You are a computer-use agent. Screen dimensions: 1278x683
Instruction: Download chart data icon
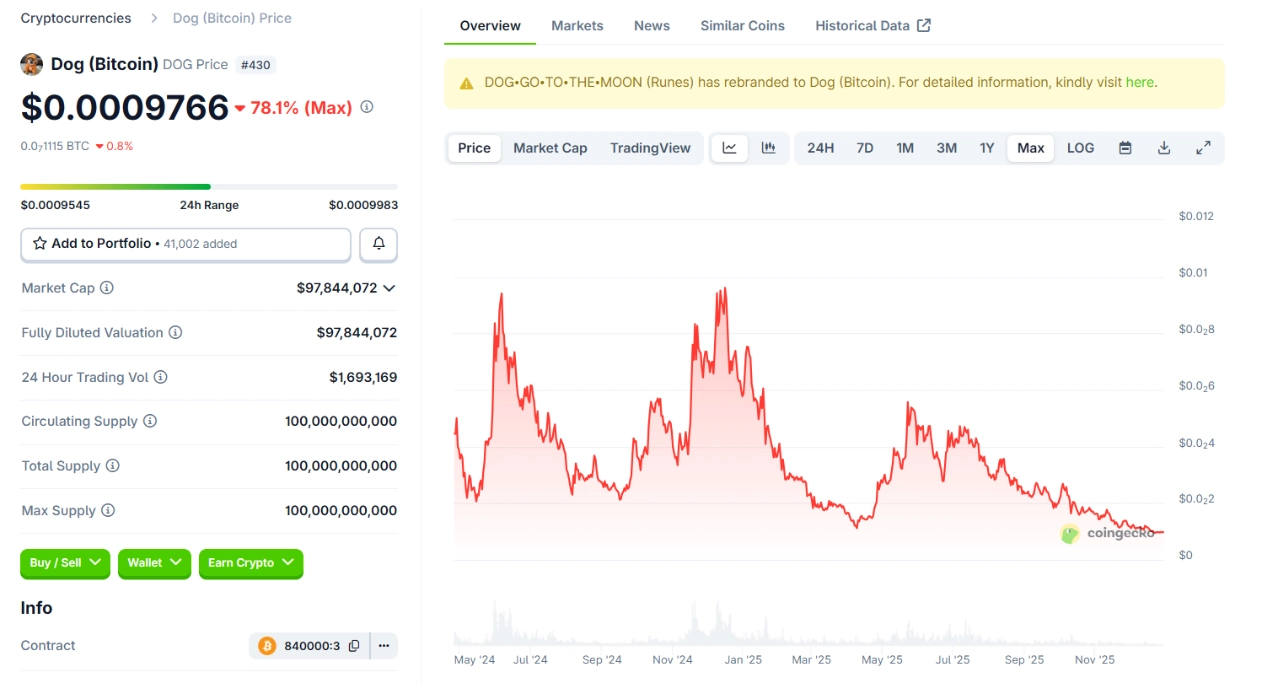pos(1164,148)
